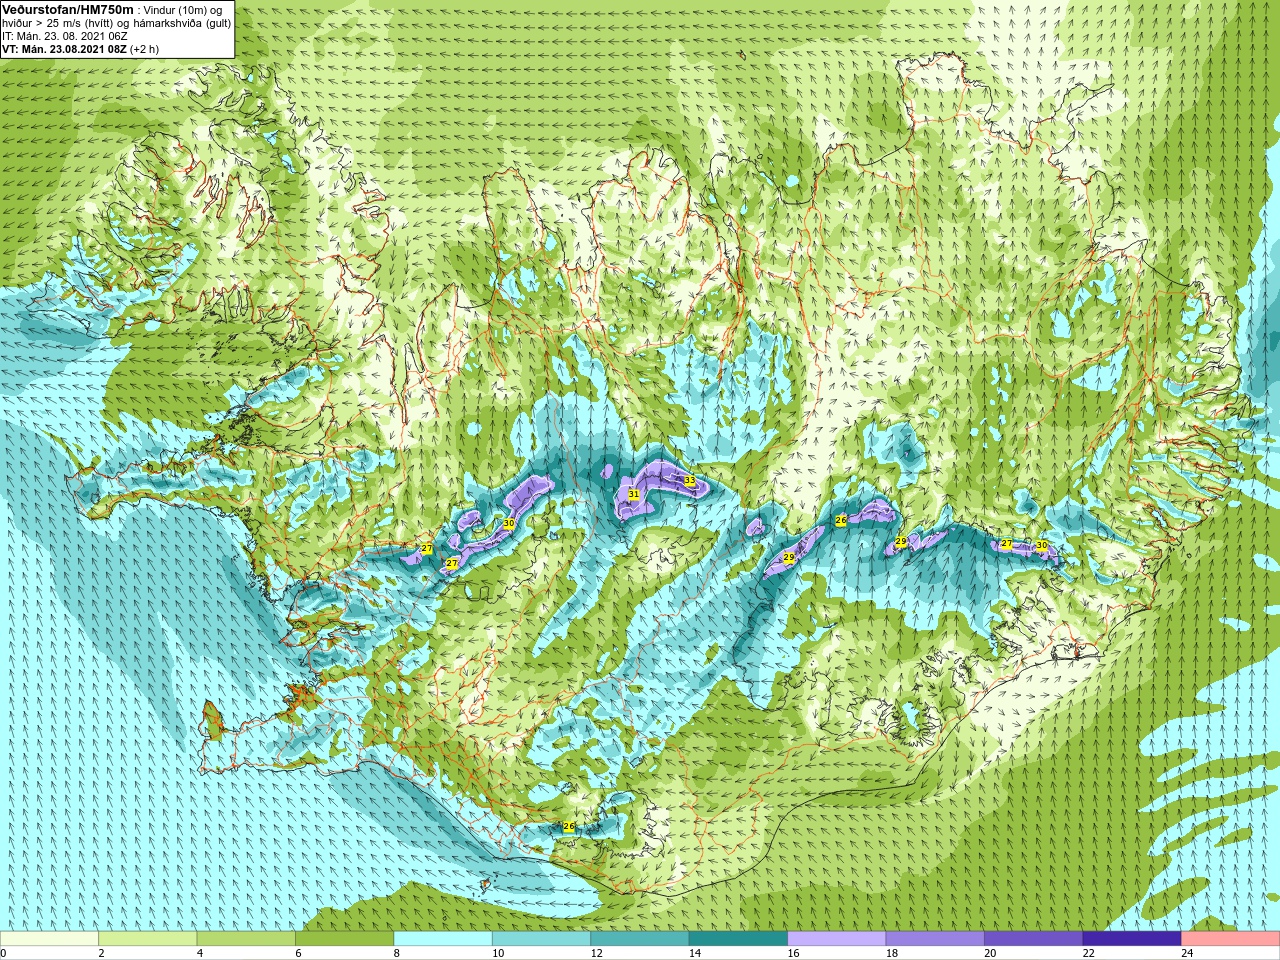
Task: Click the legend tick number 16
Action: pos(794,954)
